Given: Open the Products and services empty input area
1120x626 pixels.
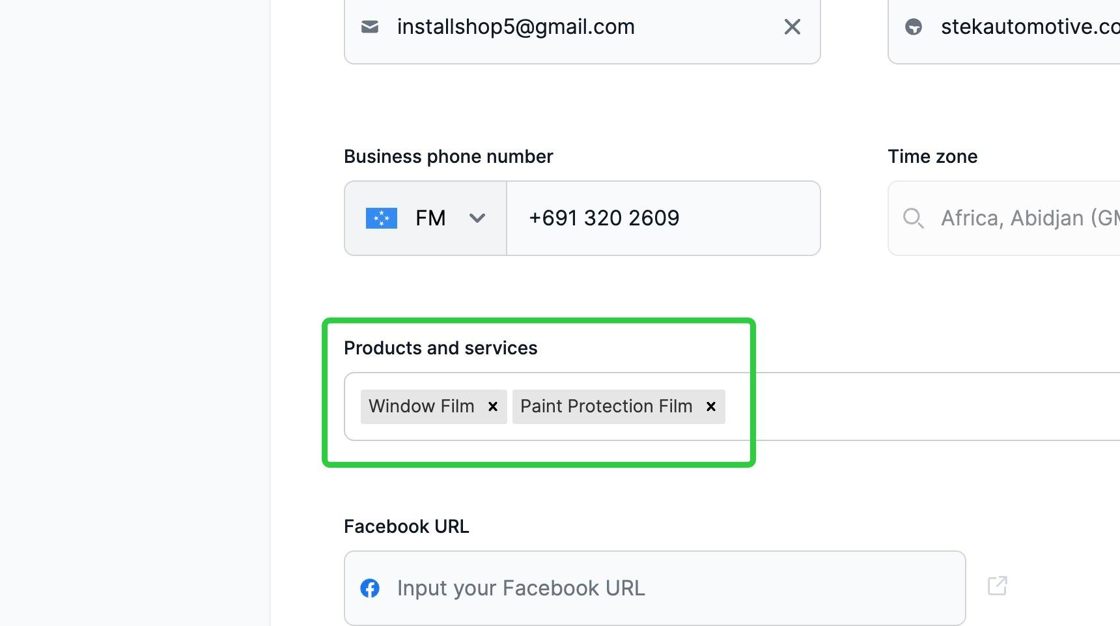Looking at the screenshot, I should [x=920, y=407].
